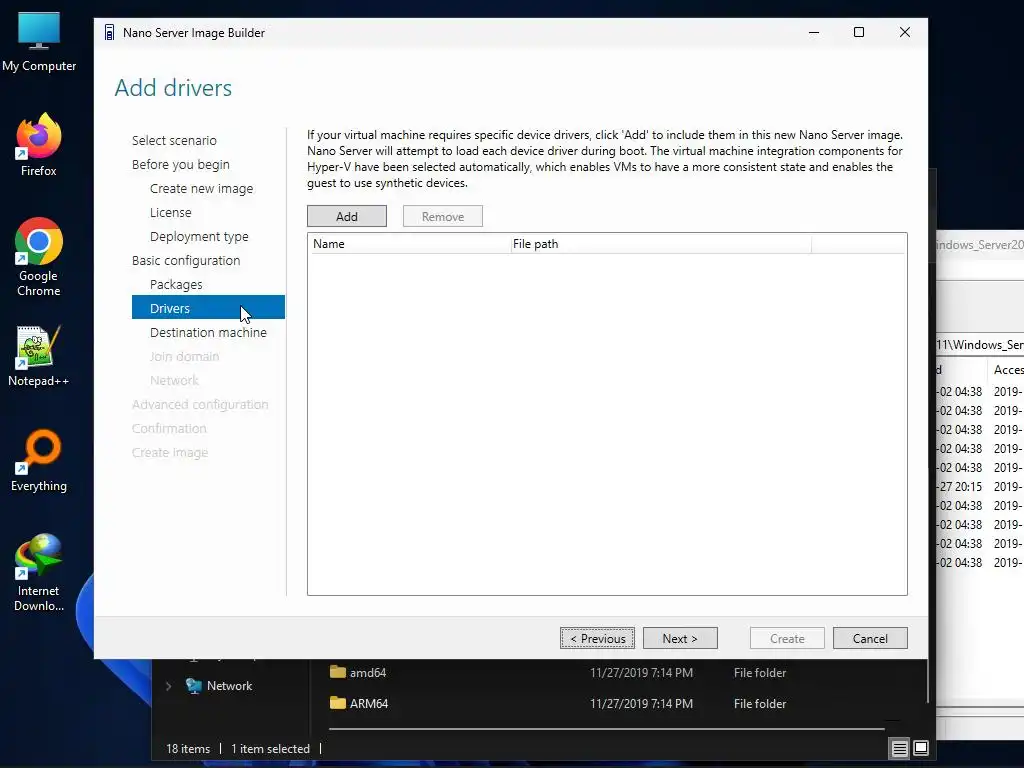Open Everything search desktop shortcut
This screenshot has height=768, width=1024.
[x=39, y=460]
